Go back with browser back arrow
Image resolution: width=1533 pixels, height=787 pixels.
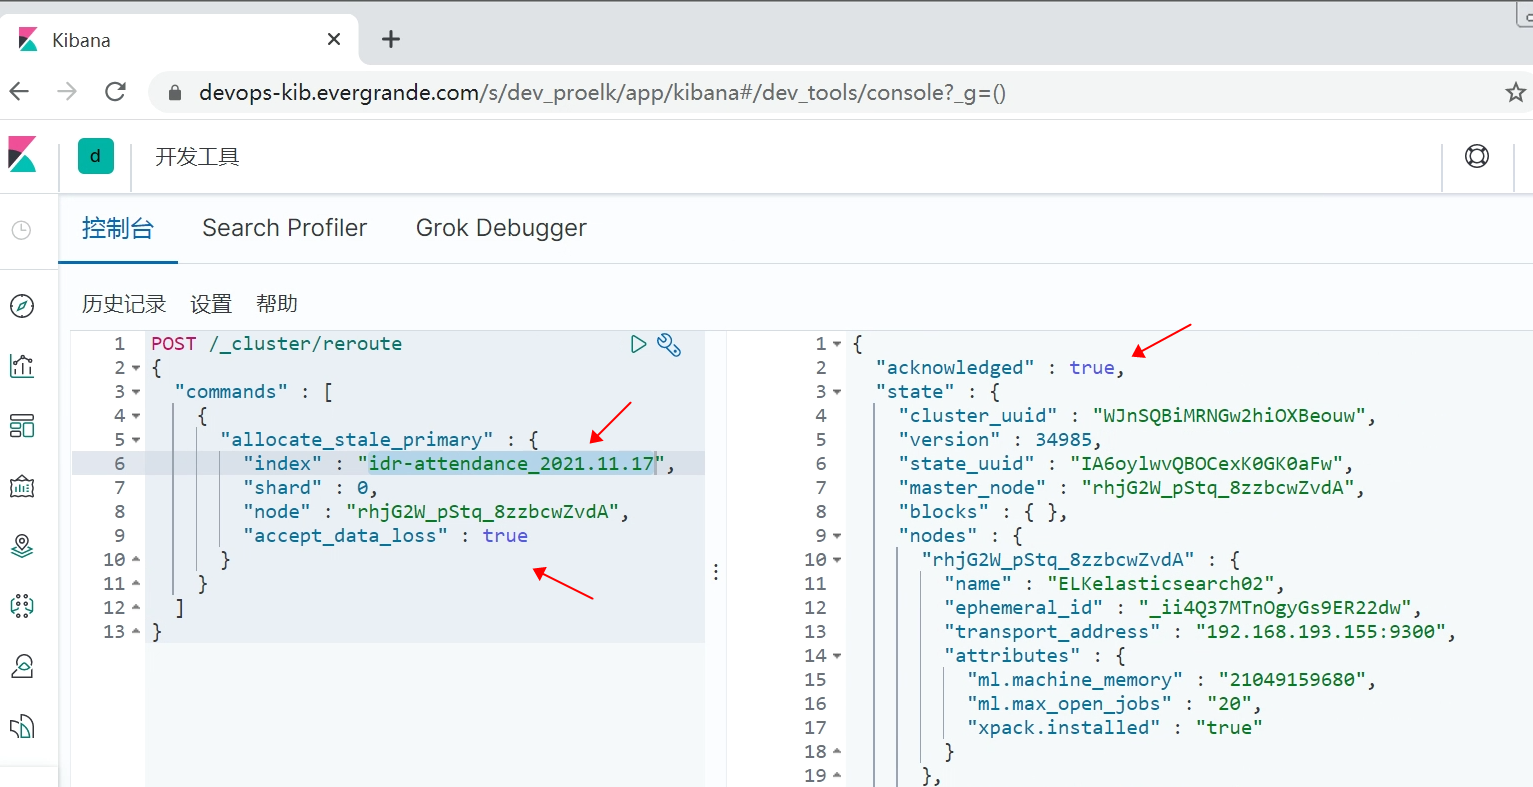click(19, 92)
